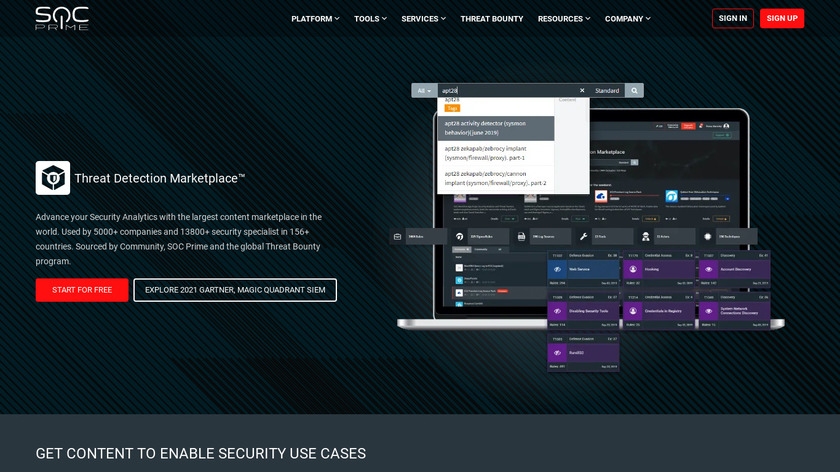Viewport: 840px width, 472px height.
Task: Click the user avatar icon in laptop screen
Action: [x=726, y=126]
